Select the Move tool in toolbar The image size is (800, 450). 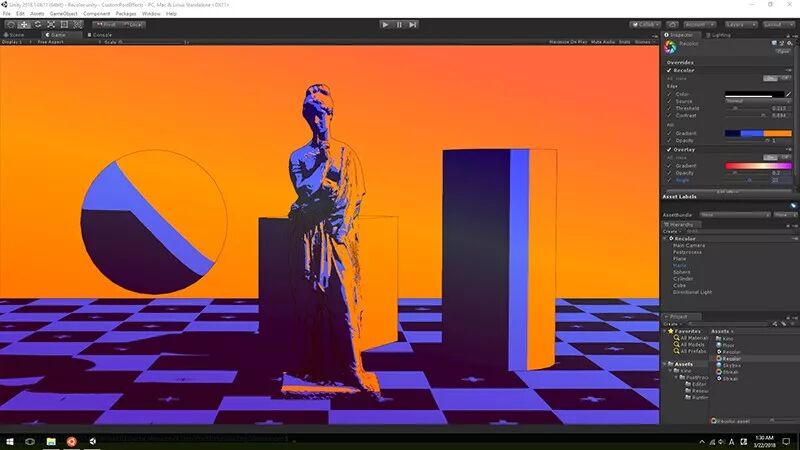pos(24,24)
